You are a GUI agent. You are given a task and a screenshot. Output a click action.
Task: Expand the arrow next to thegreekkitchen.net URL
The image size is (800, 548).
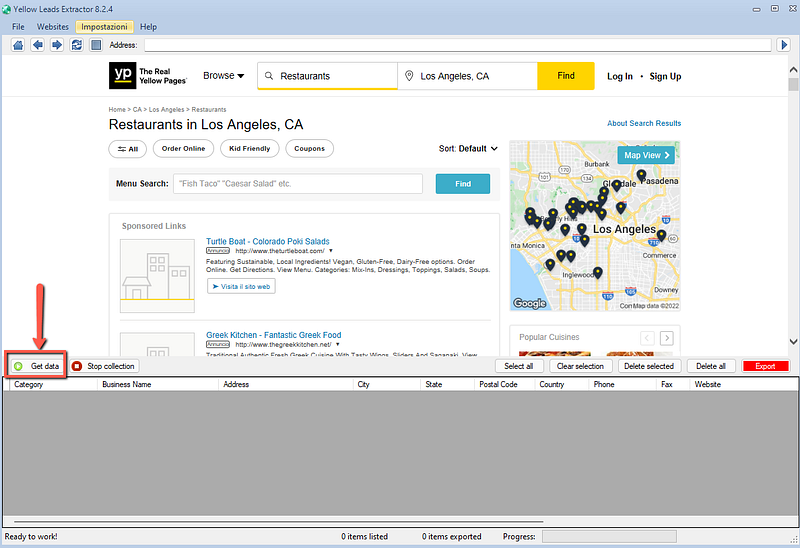point(338,344)
